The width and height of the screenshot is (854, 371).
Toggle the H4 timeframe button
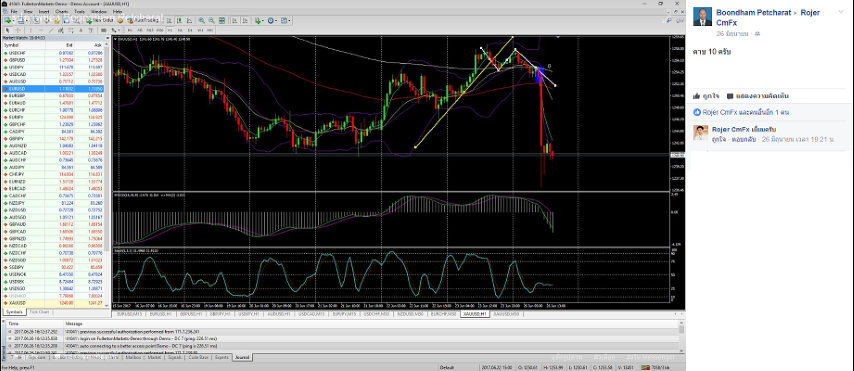pos(180,30)
